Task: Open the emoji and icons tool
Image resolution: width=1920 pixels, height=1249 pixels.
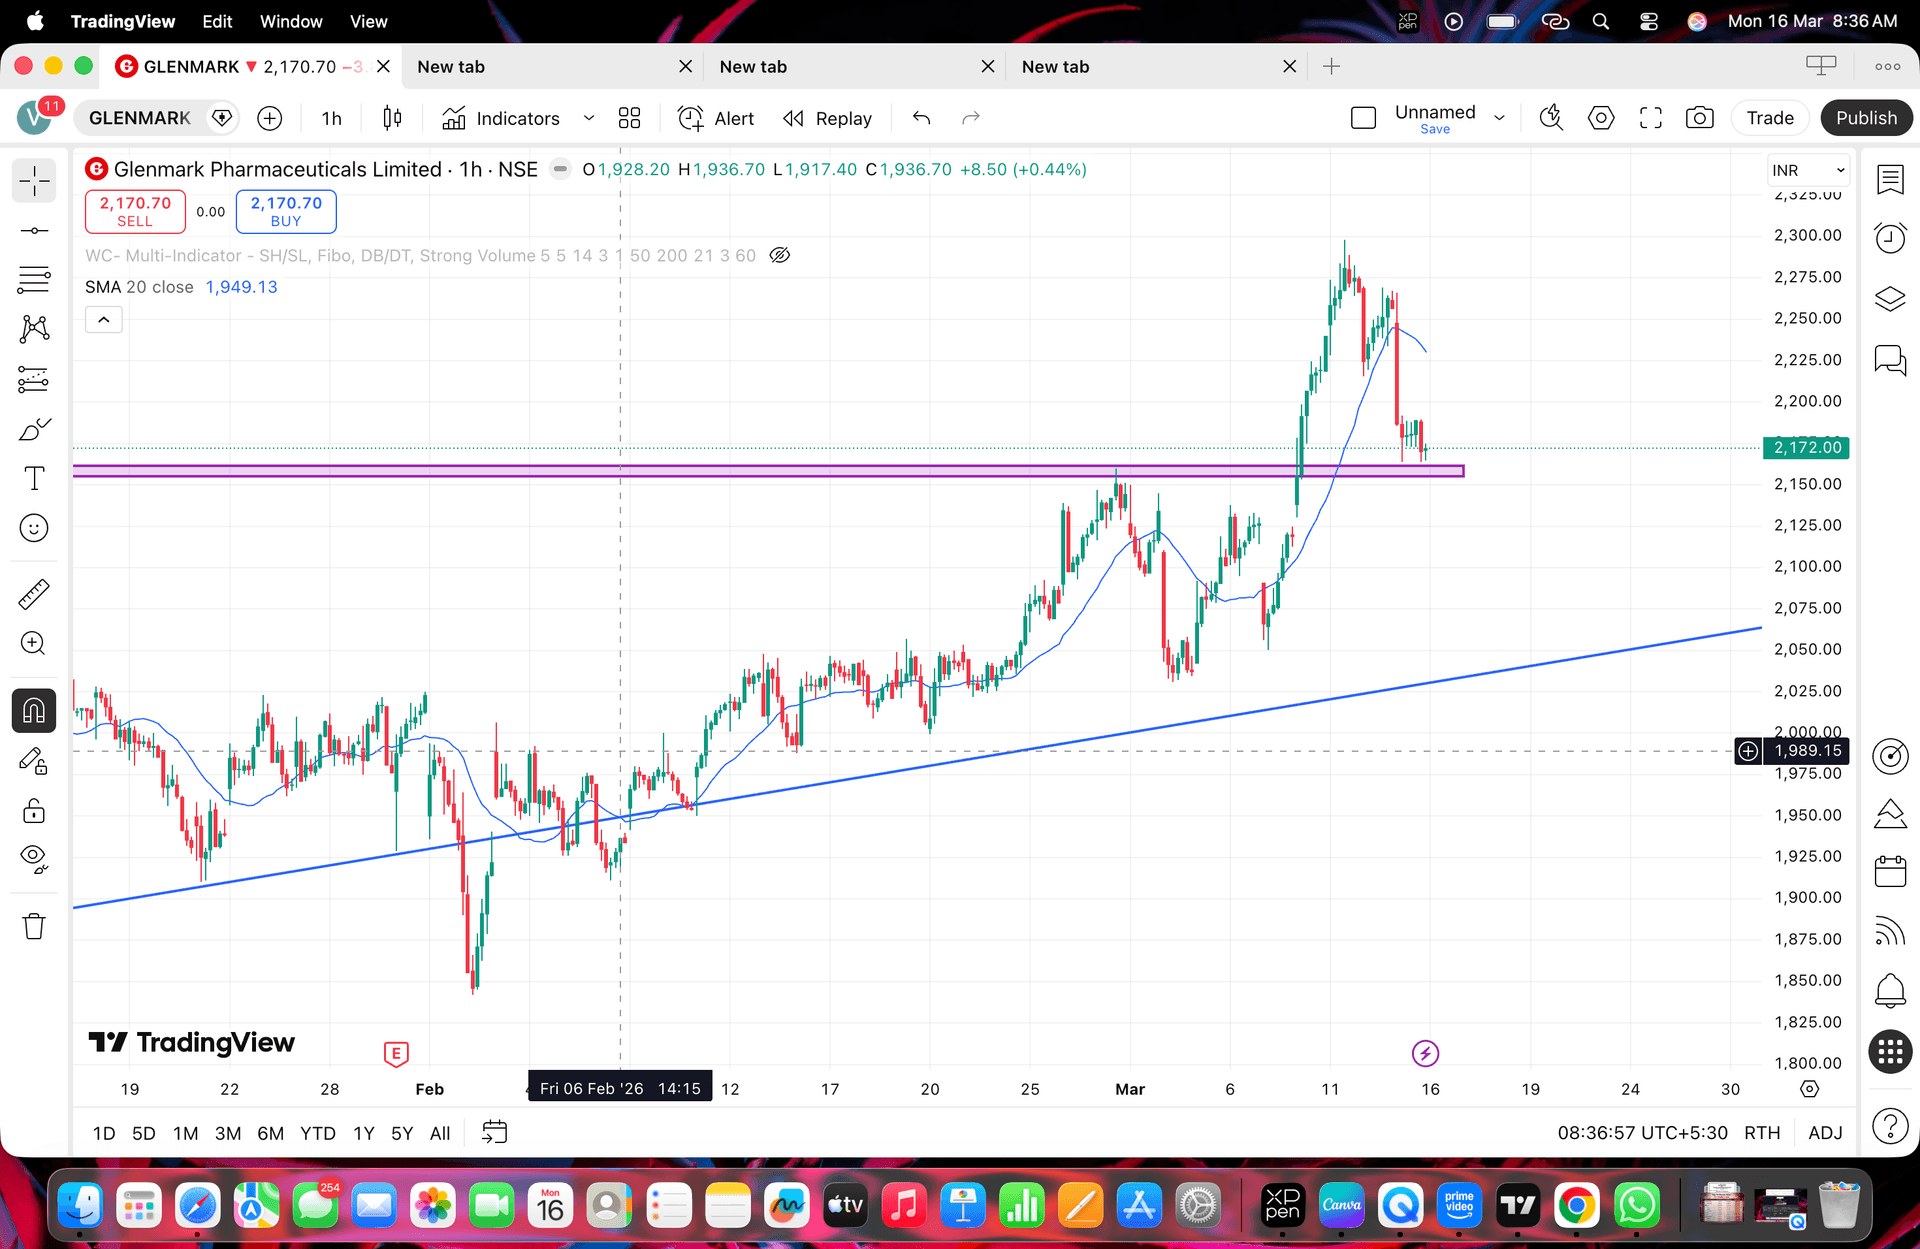Action: 34,528
